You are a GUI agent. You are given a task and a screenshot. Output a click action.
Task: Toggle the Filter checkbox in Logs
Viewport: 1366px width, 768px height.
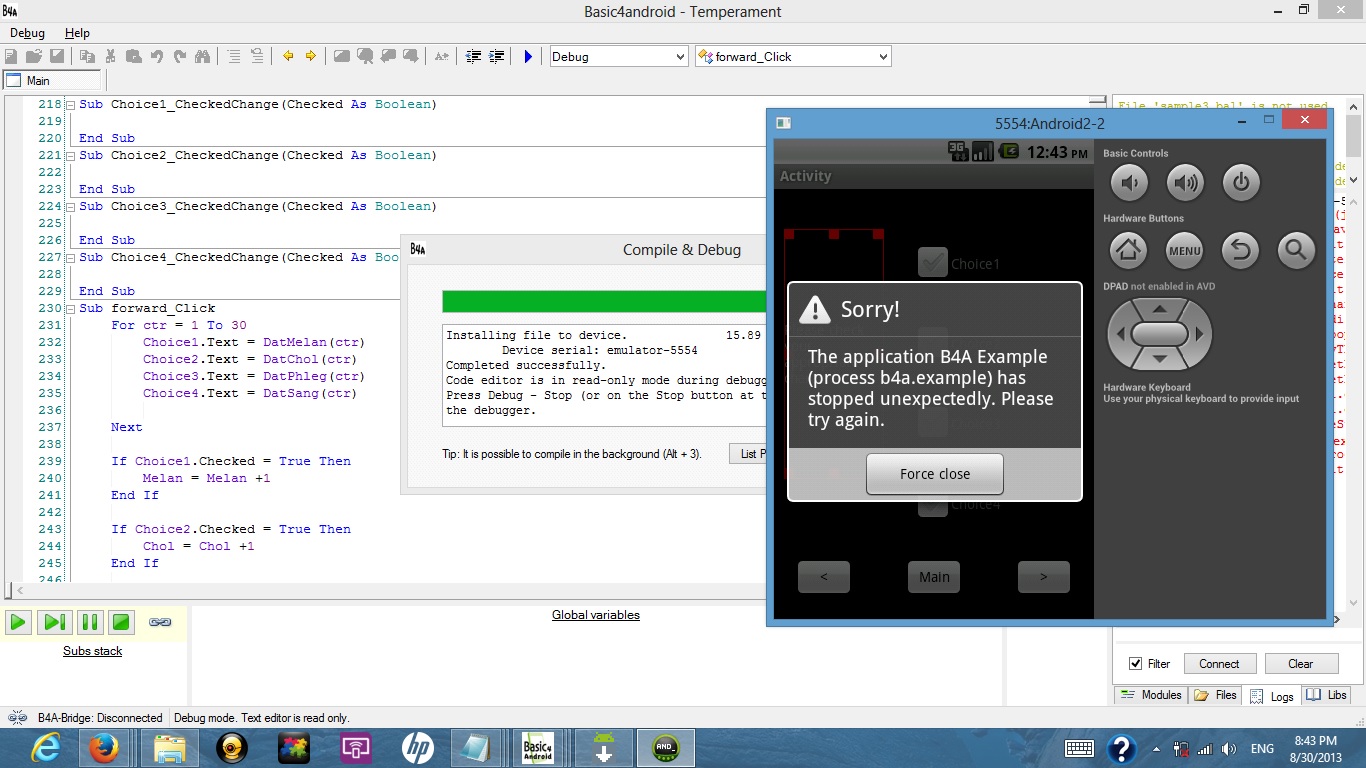point(1135,664)
